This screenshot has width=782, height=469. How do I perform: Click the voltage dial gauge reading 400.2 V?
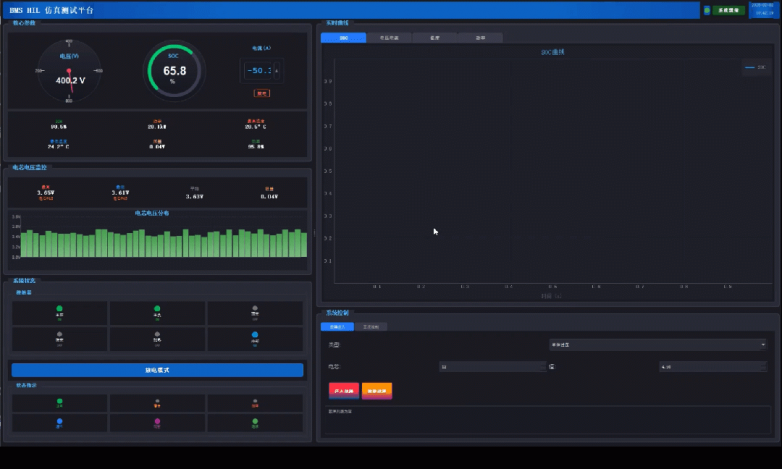pos(69,74)
